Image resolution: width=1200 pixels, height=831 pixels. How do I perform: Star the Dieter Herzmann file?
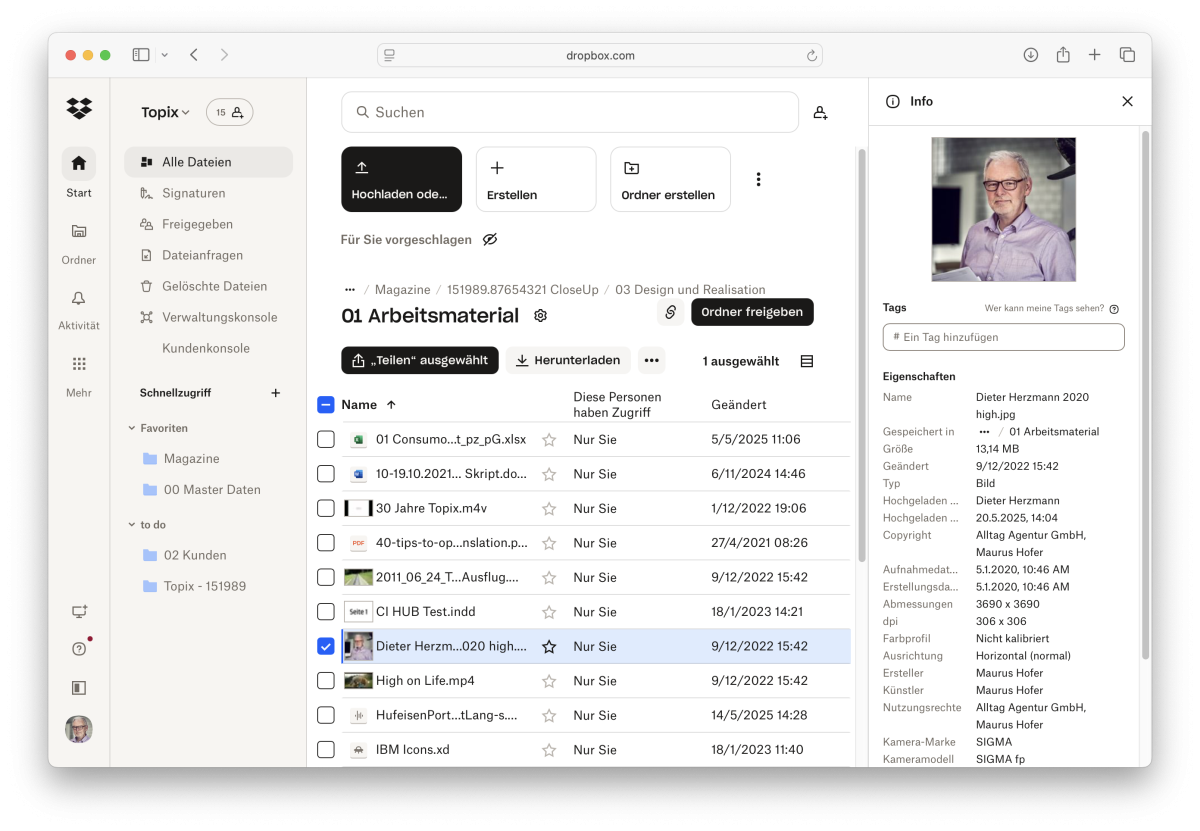pos(549,647)
